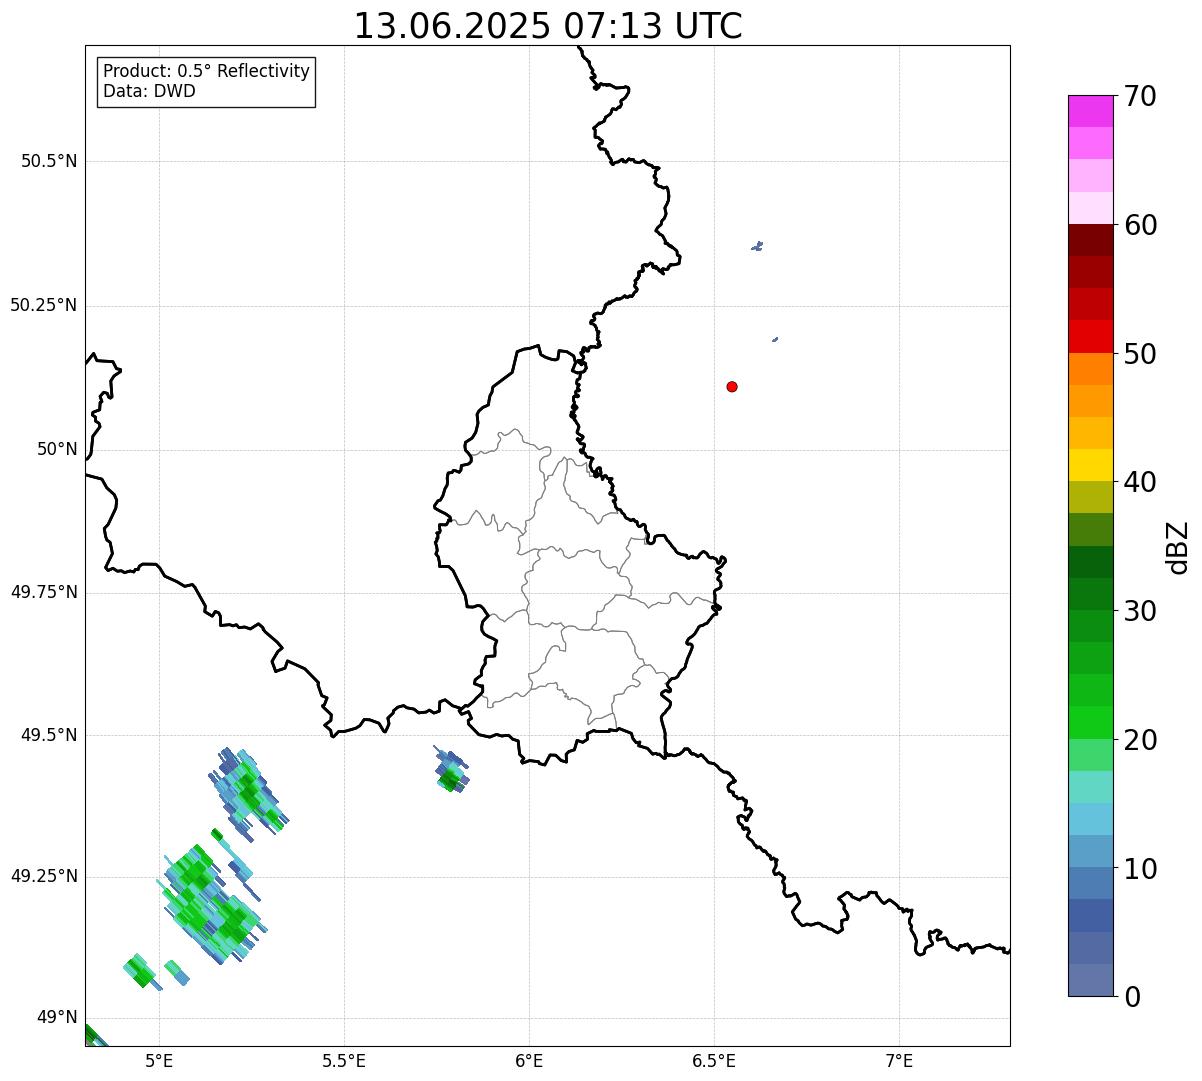The width and height of the screenshot is (1202, 1081).
Task: Pick the bright green colorbar swatch above 20
Action: (1090, 723)
